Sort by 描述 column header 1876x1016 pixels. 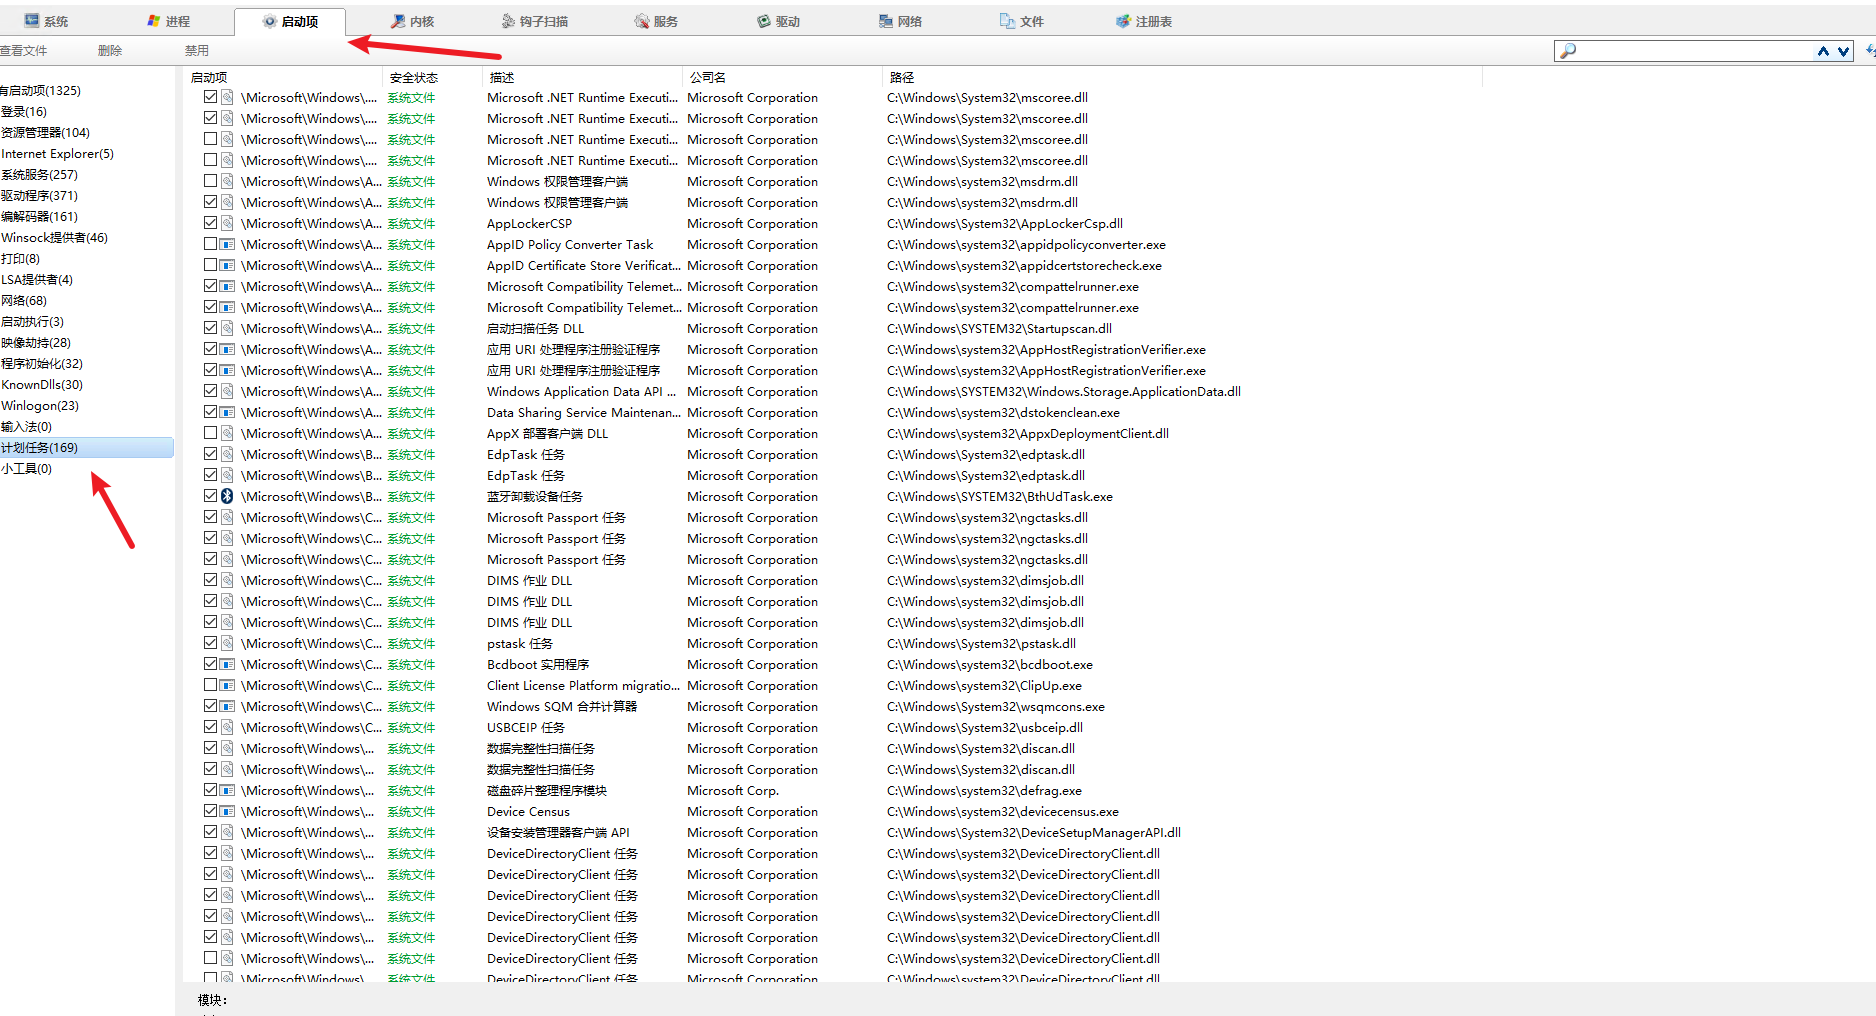pyautogui.click(x=582, y=77)
